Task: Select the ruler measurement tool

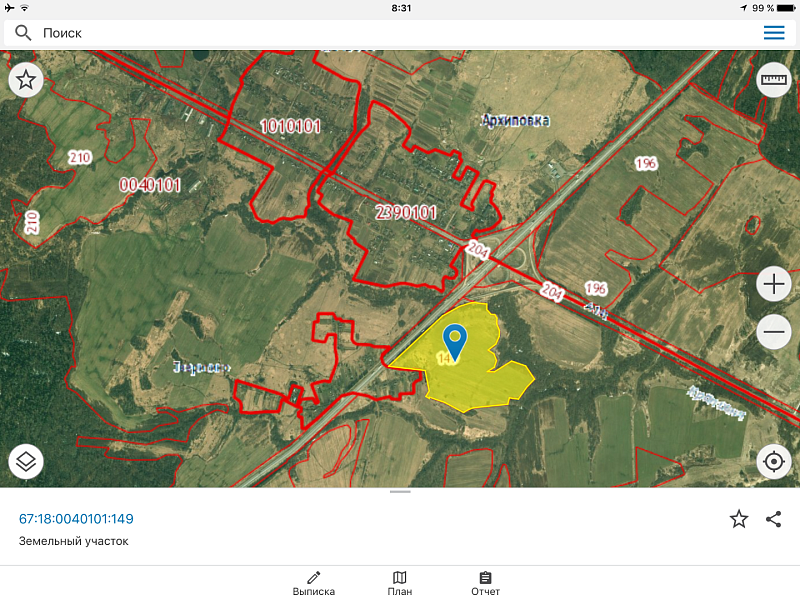Action: coord(774,80)
